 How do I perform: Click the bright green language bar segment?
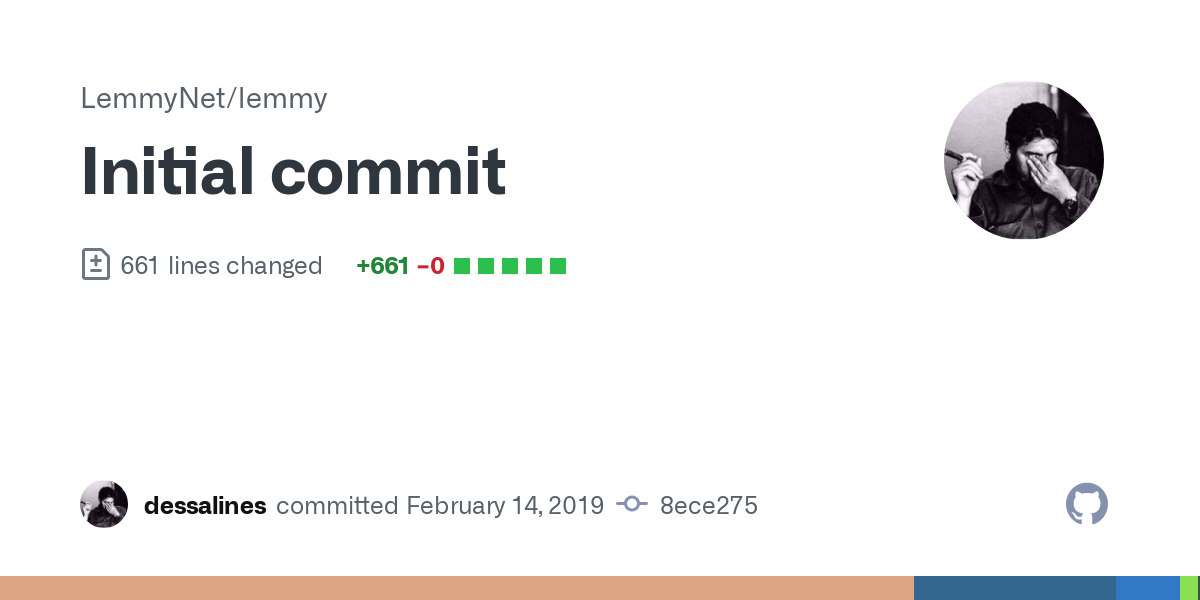pyautogui.click(x=1188, y=588)
